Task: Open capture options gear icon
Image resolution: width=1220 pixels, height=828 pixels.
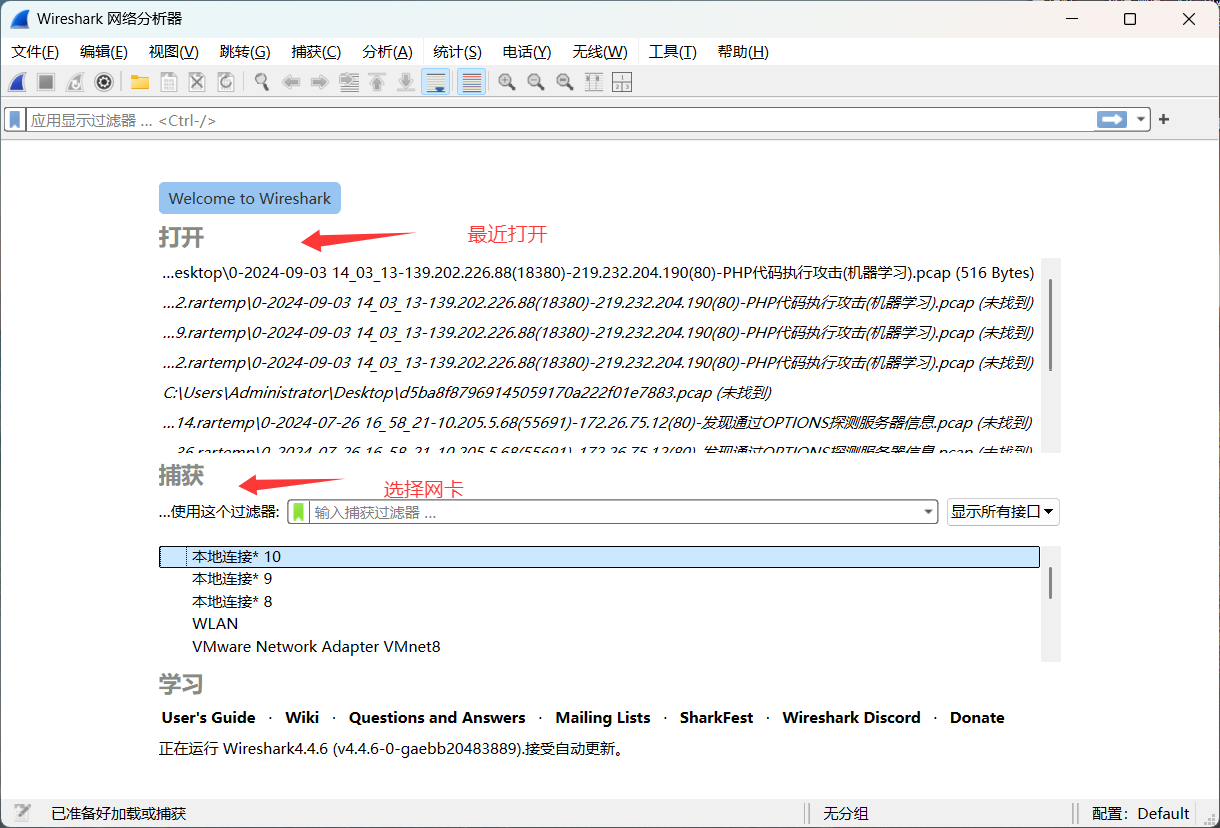Action: (x=103, y=82)
